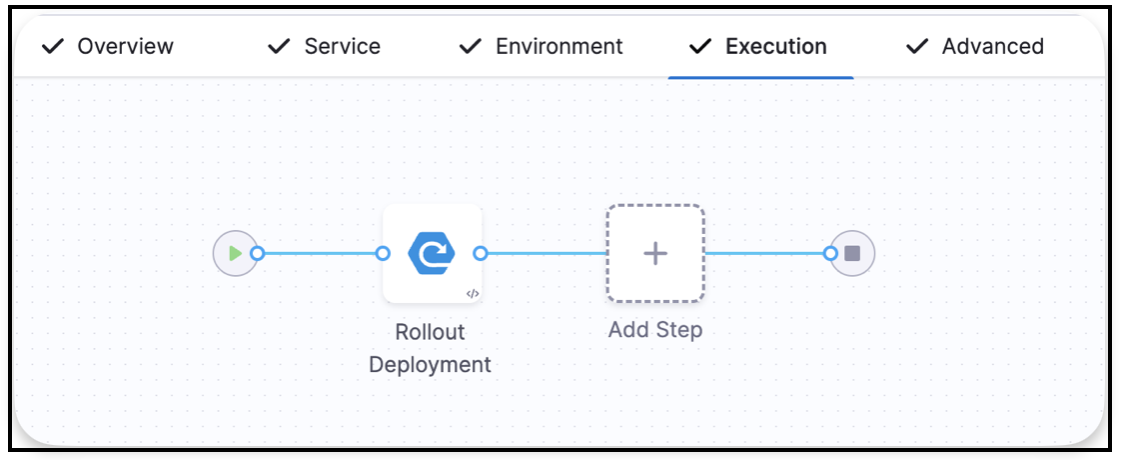Open the Service tab
Image resolution: width=1122 pixels, height=460 pixels.
point(342,47)
